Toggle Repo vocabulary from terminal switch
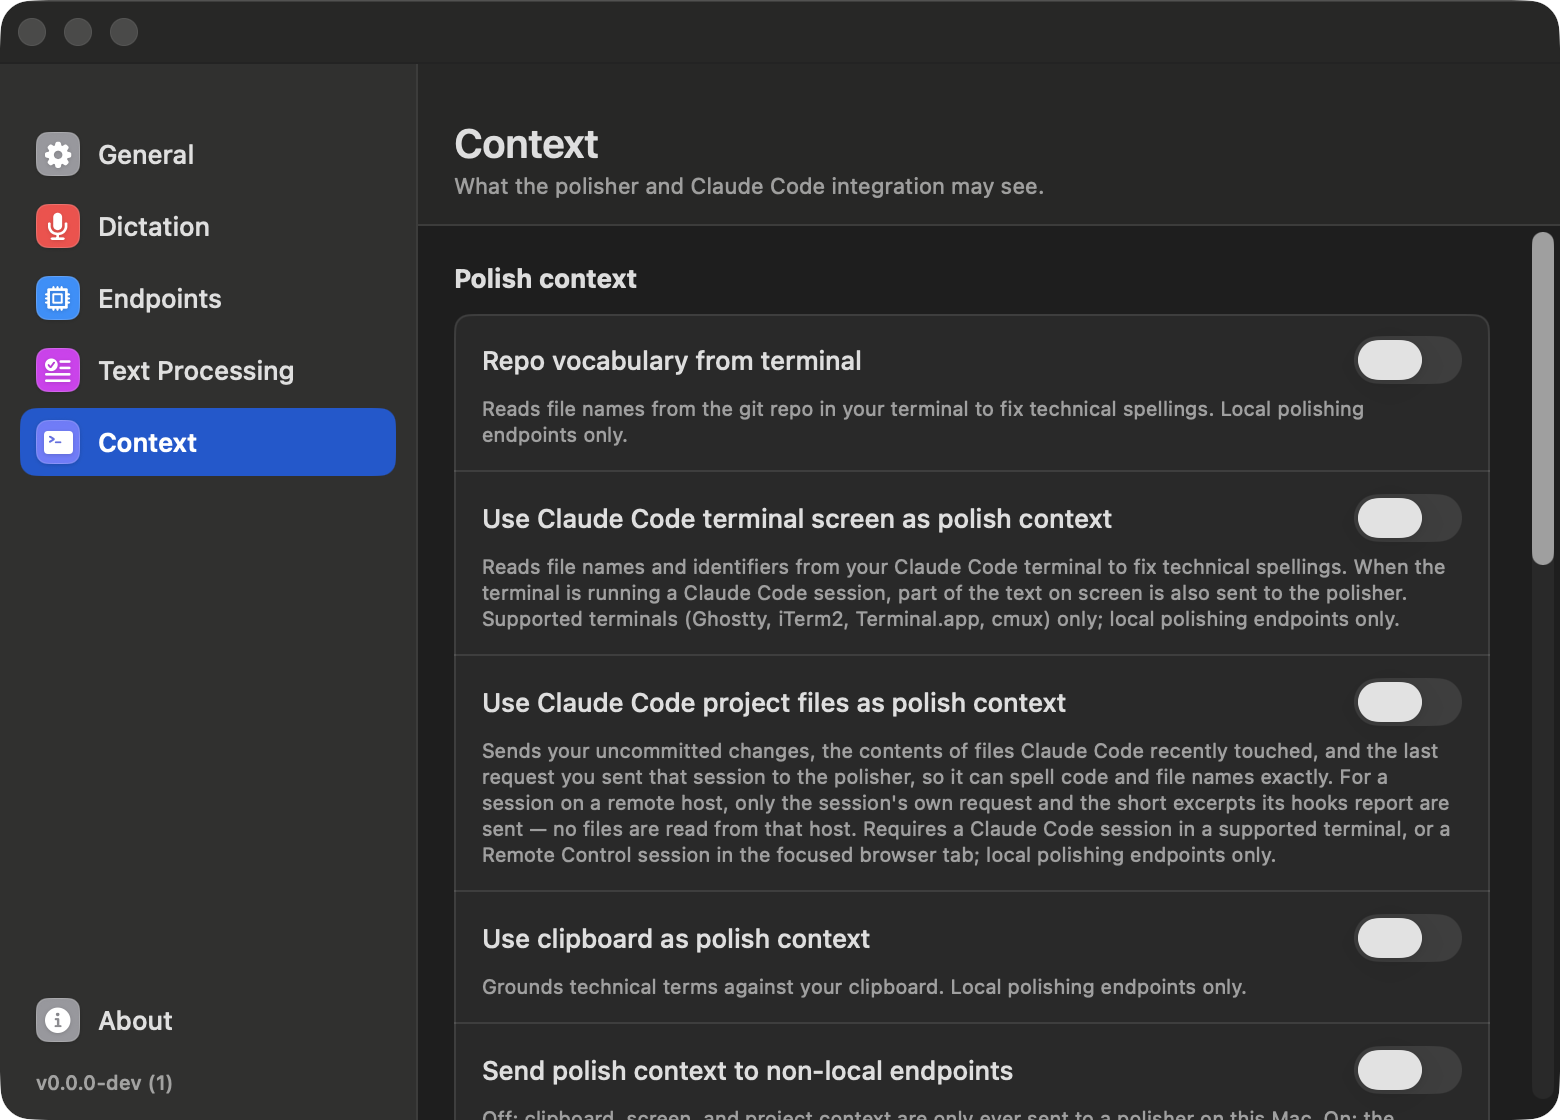This screenshot has width=1560, height=1120. click(x=1408, y=360)
